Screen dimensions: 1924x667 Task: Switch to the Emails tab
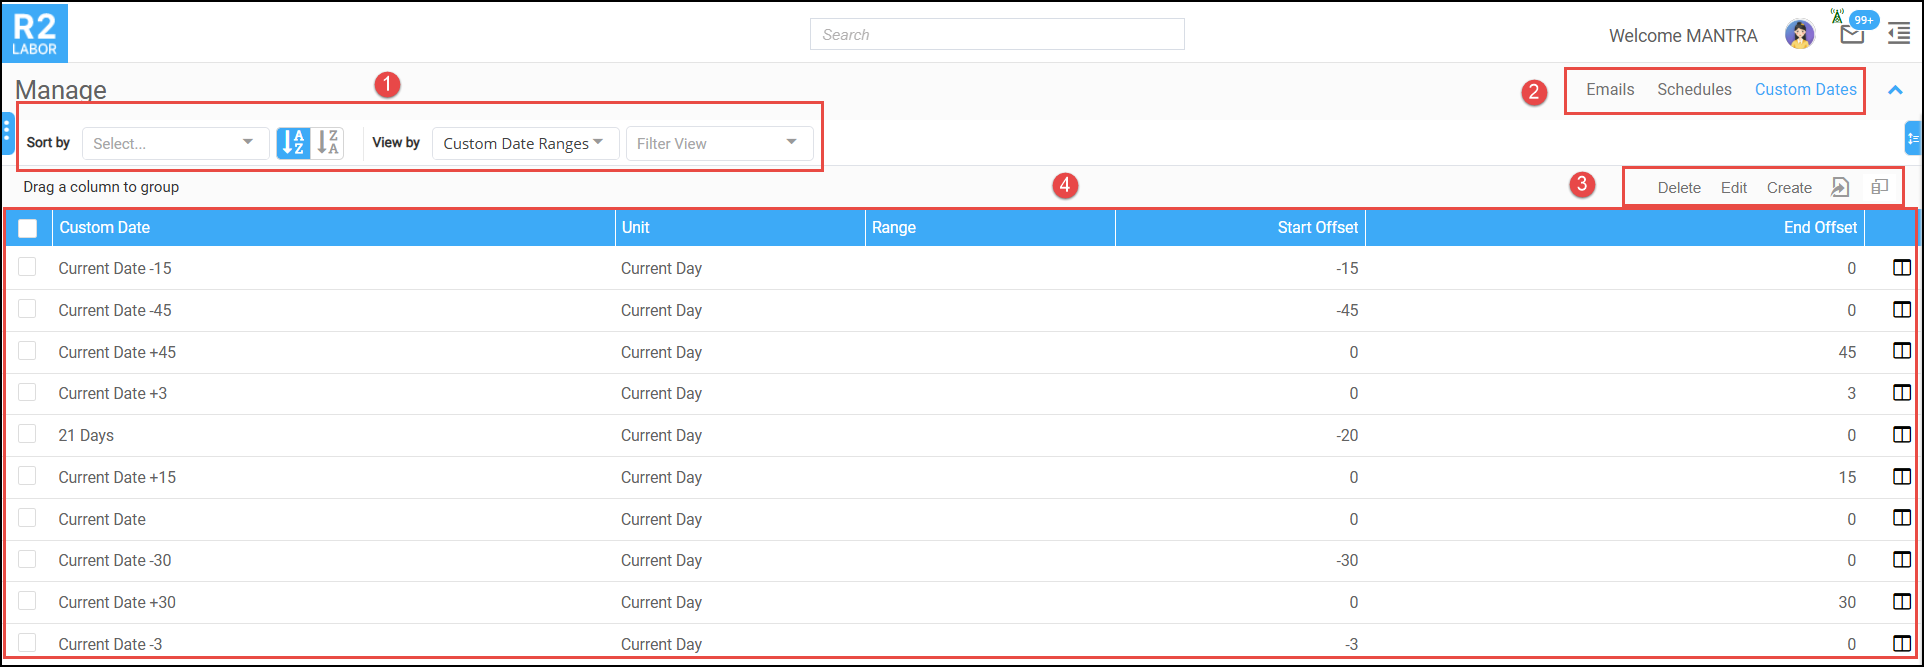click(x=1609, y=89)
